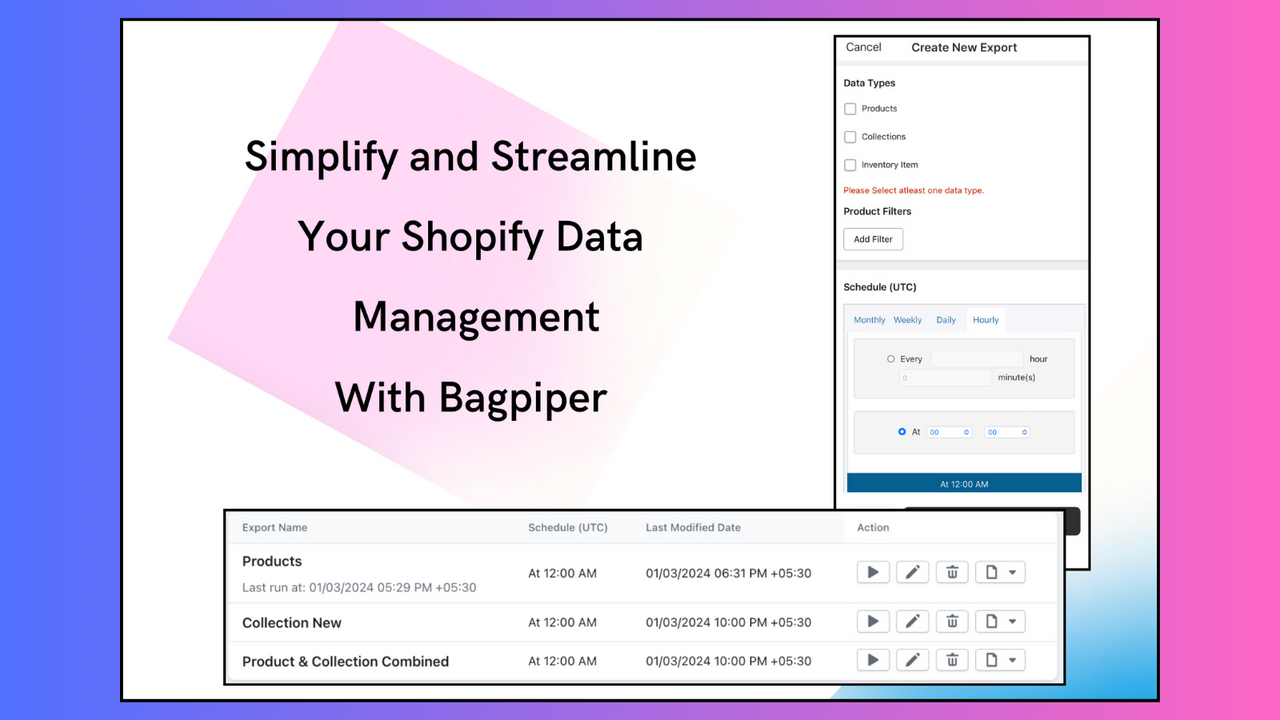Click the minute(s) input field
Image resolution: width=1280 pixels, height=720 pixels.
pyautogui.click(x=945, y=378)
